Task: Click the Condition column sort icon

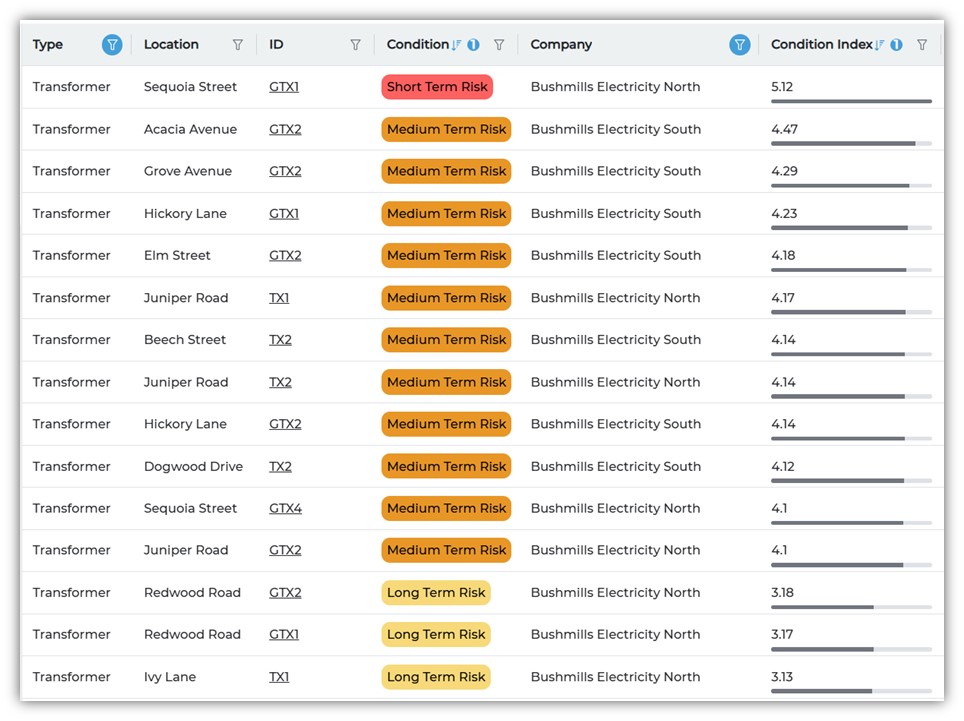Action: coord(457,45)
